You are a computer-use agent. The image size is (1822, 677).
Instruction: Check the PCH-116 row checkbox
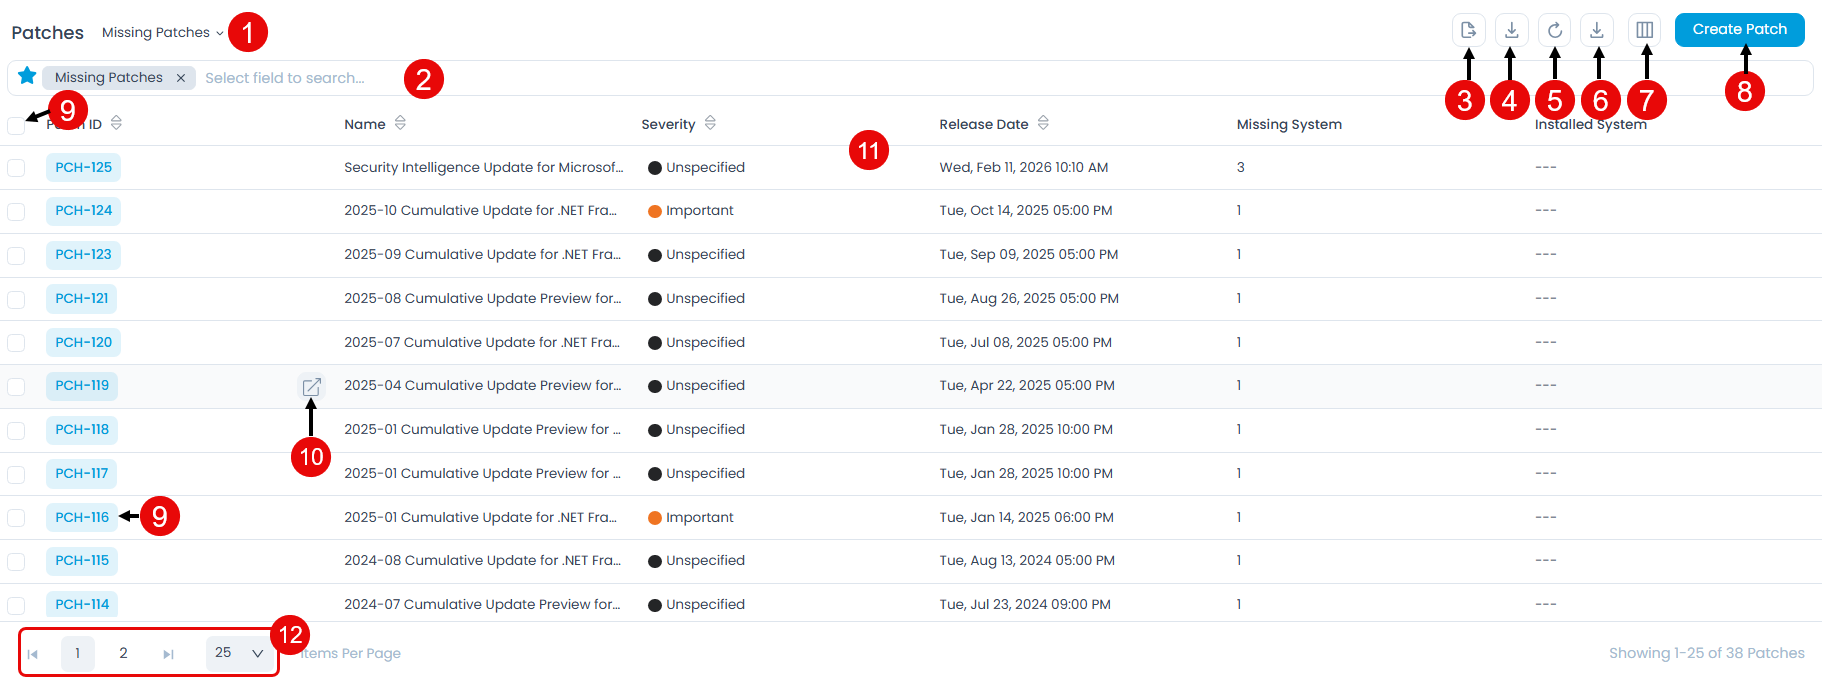pyautogui.click(x=16, y=518)
